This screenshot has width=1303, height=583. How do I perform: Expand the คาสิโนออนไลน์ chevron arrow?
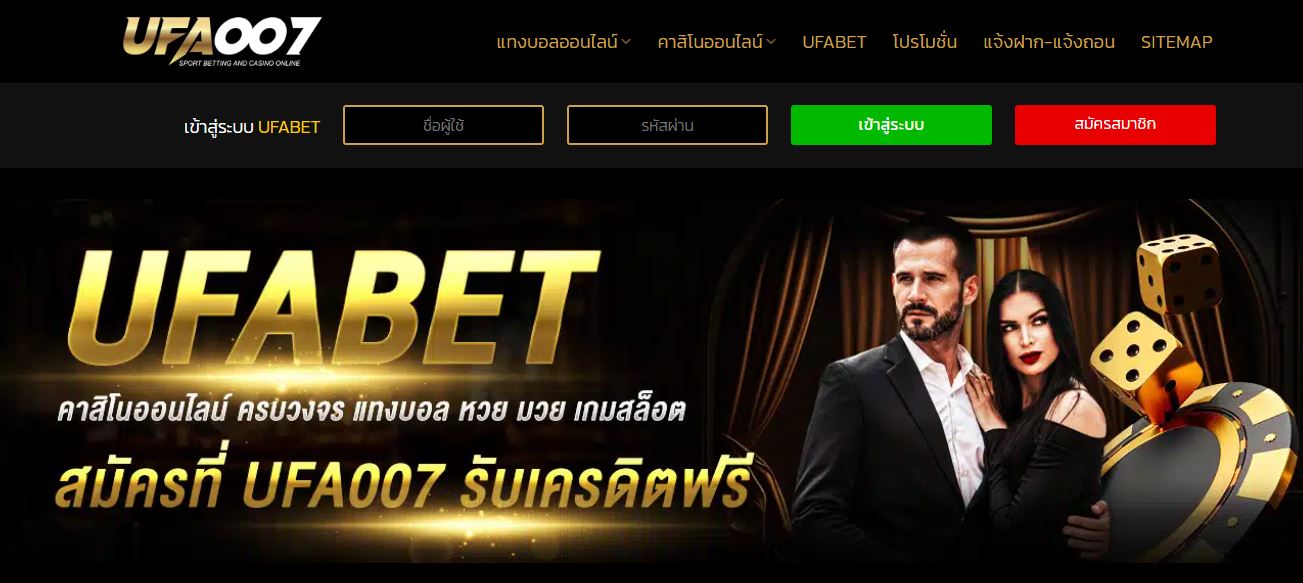point(771,42)
